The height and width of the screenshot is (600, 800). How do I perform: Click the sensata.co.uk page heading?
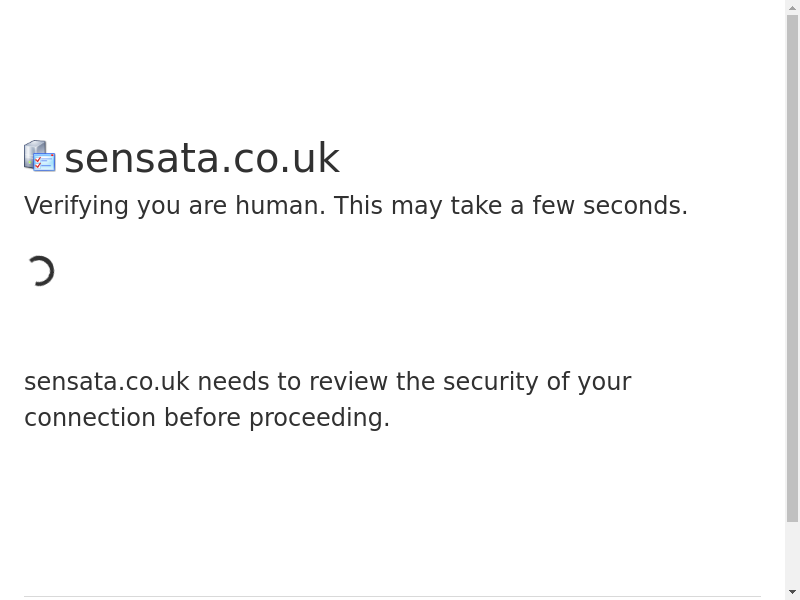click(x=202, y=159)
